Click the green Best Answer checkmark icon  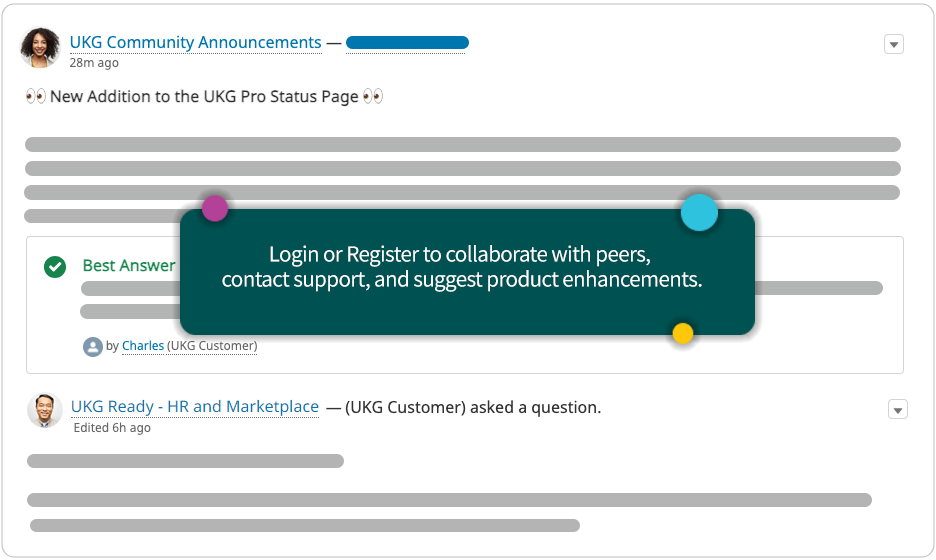click(55, 266)
